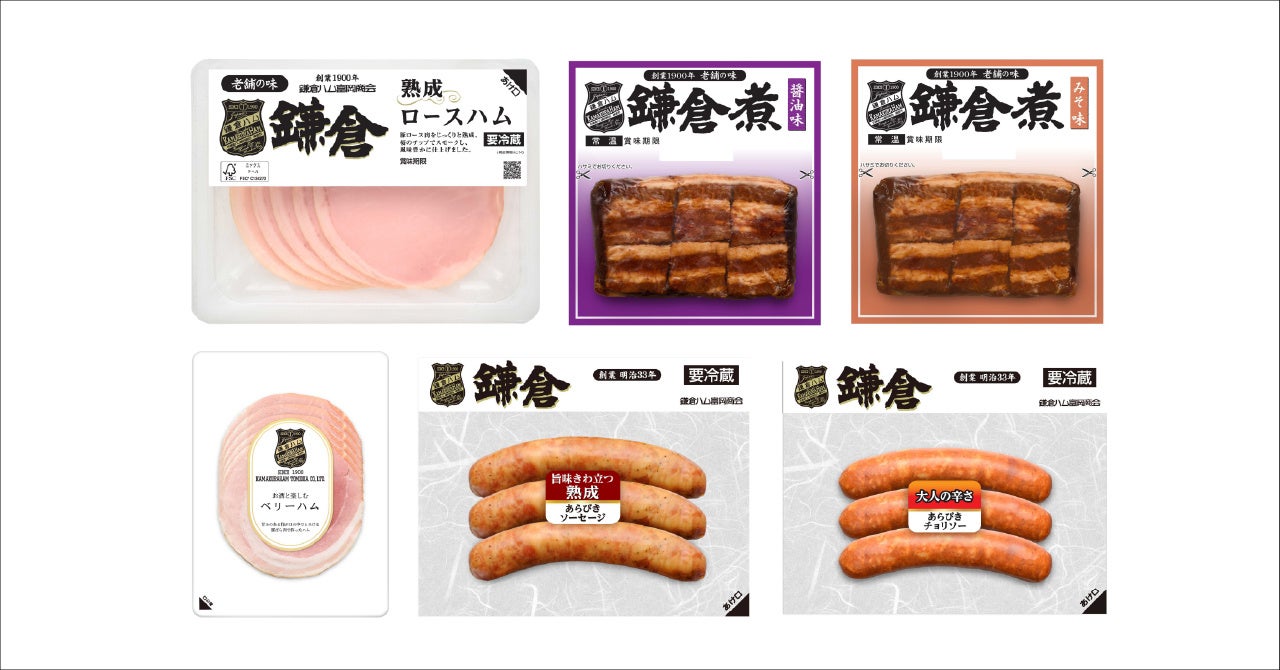Screen dimensions: 1280x670
Task: Click the QR code on roast ham package
Action: (x=511, y=170)
